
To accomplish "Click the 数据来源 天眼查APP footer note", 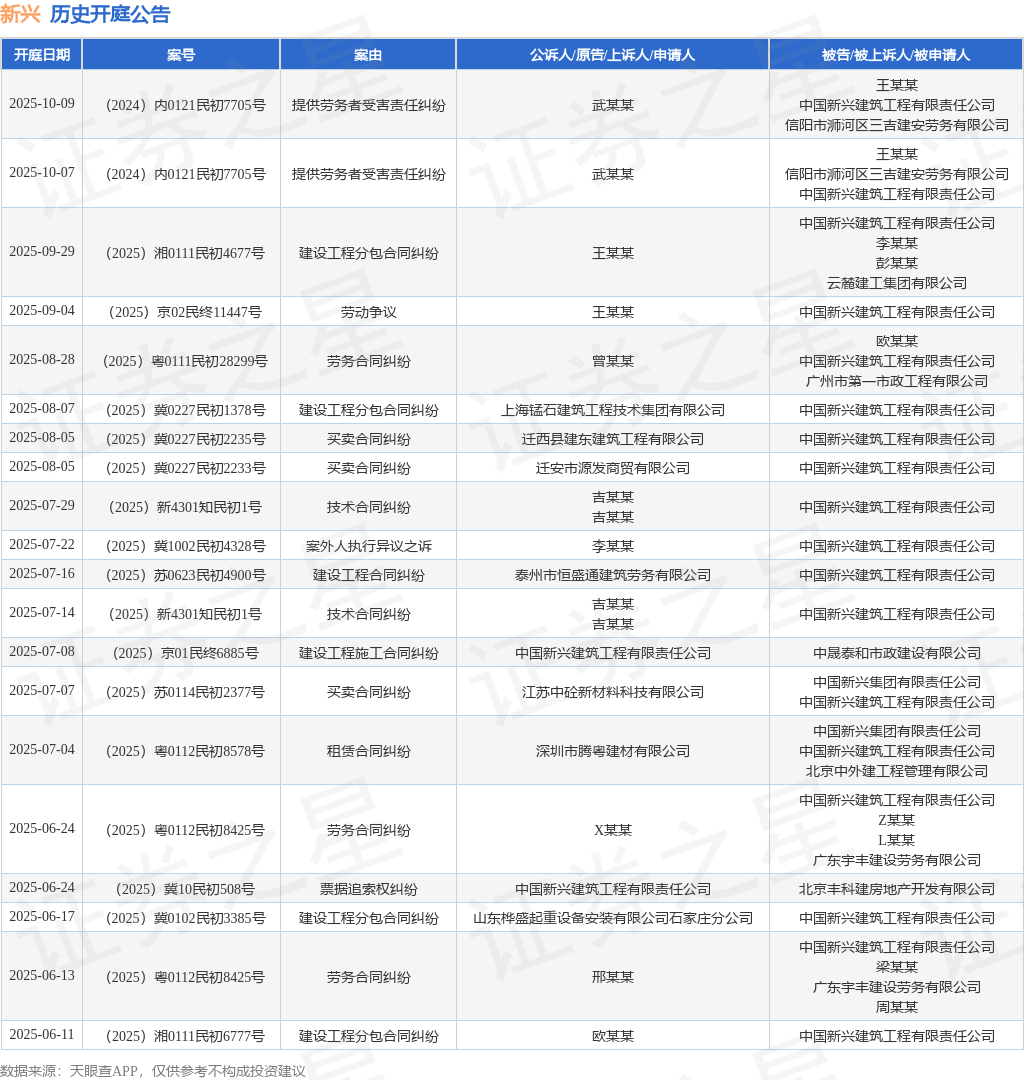I will coord(153,1071).
